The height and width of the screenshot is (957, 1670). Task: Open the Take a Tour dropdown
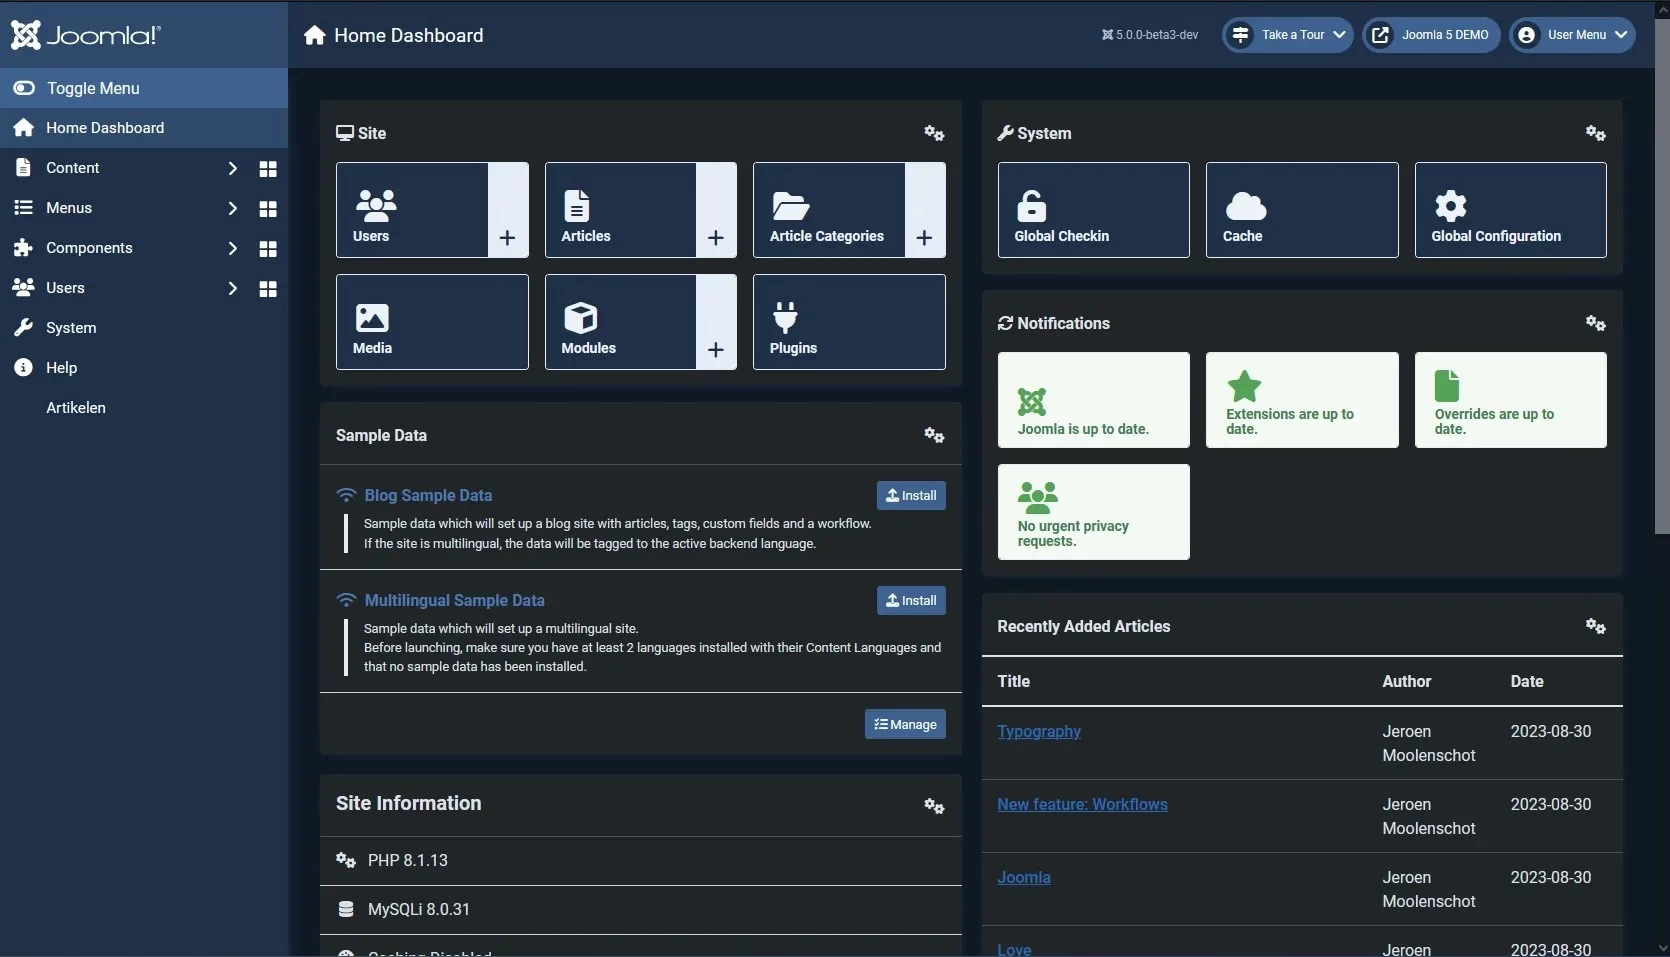click(1286, 35)
